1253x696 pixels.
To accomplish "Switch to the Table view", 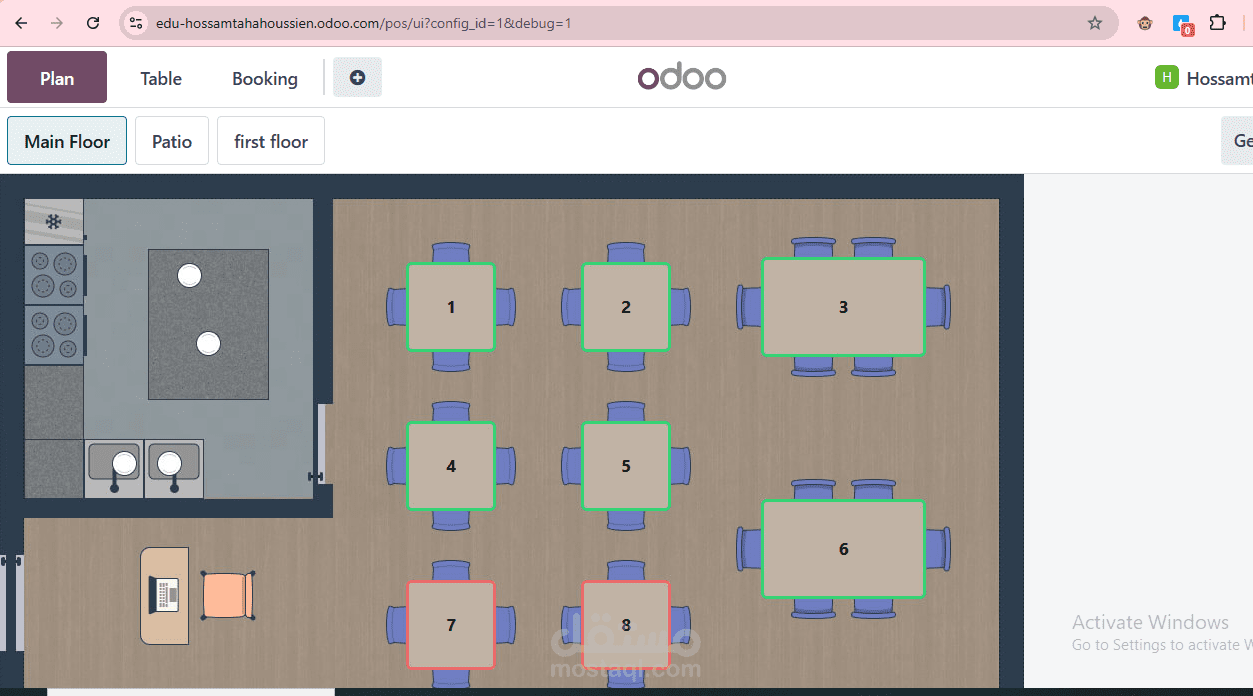I will pyautogui.click(x=161, y=78).
